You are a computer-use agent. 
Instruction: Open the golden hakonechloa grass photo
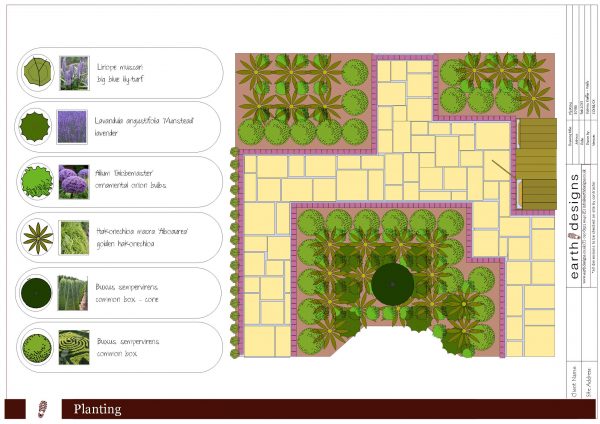pos(75,238)
